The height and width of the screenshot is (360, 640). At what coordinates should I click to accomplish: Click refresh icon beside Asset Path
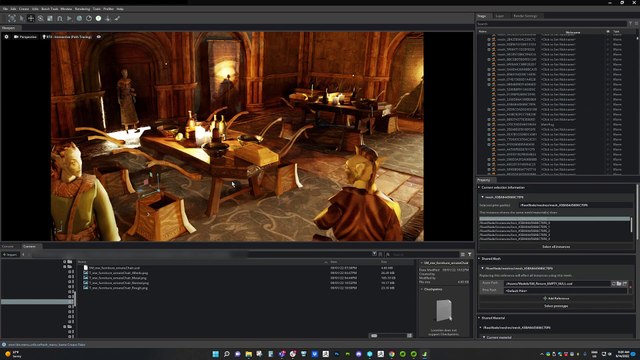(x=613, y=283)
